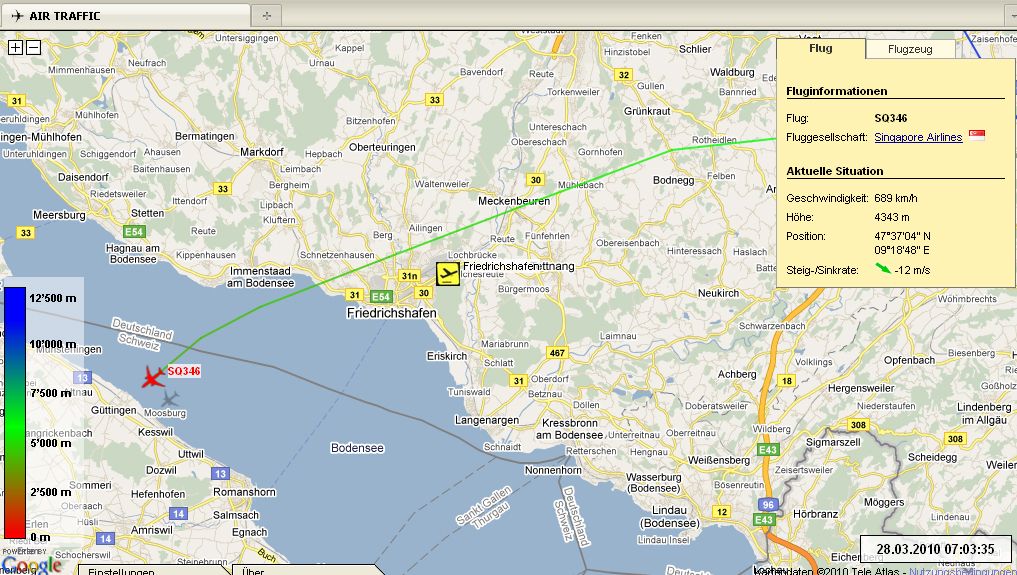Viewport: 1017px width, 575px height.
Task: Switch to the Flugzeug tab
Action: pyautogui.click(x=909, y=49)
